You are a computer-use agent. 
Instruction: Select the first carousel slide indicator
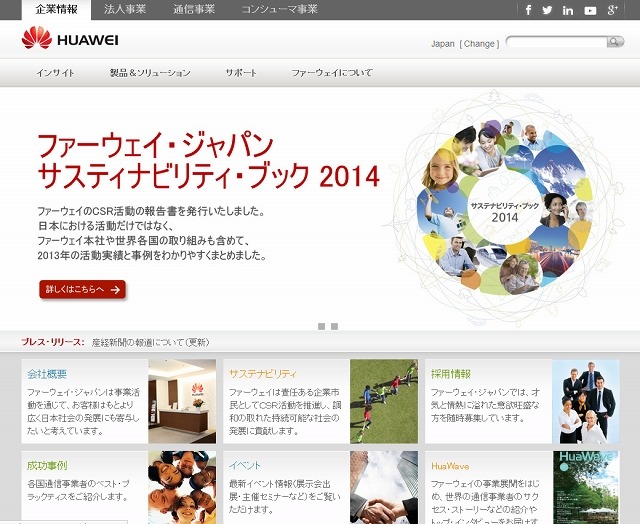[321, 326]
